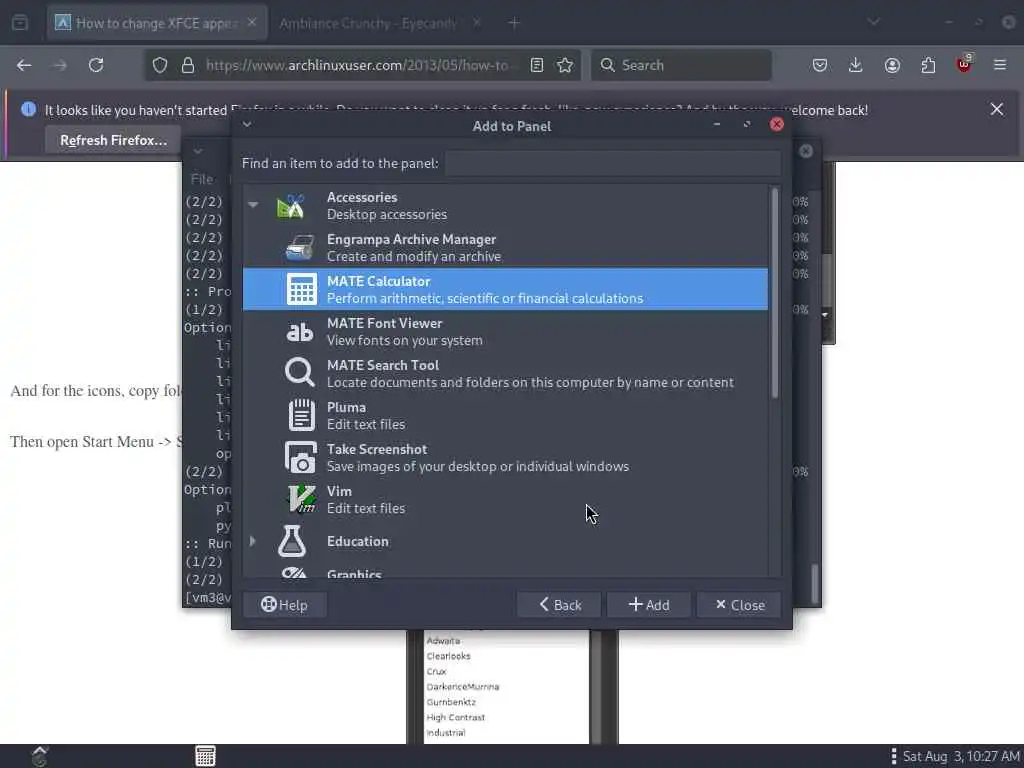Screen dimensions: 1024x768
Task: Select the Engrampa Archive Manager icon
Action: click(x=300, y=248)
